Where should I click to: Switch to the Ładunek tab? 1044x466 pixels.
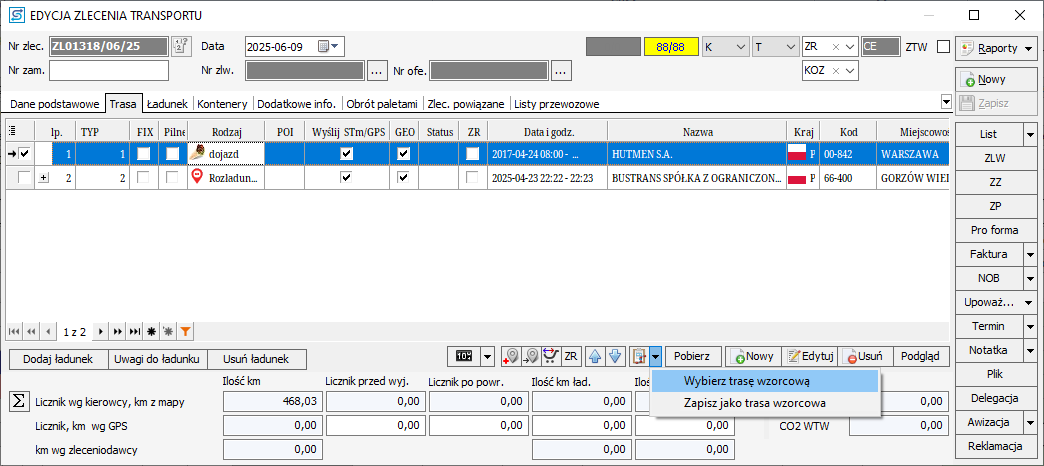pos(167,103)
